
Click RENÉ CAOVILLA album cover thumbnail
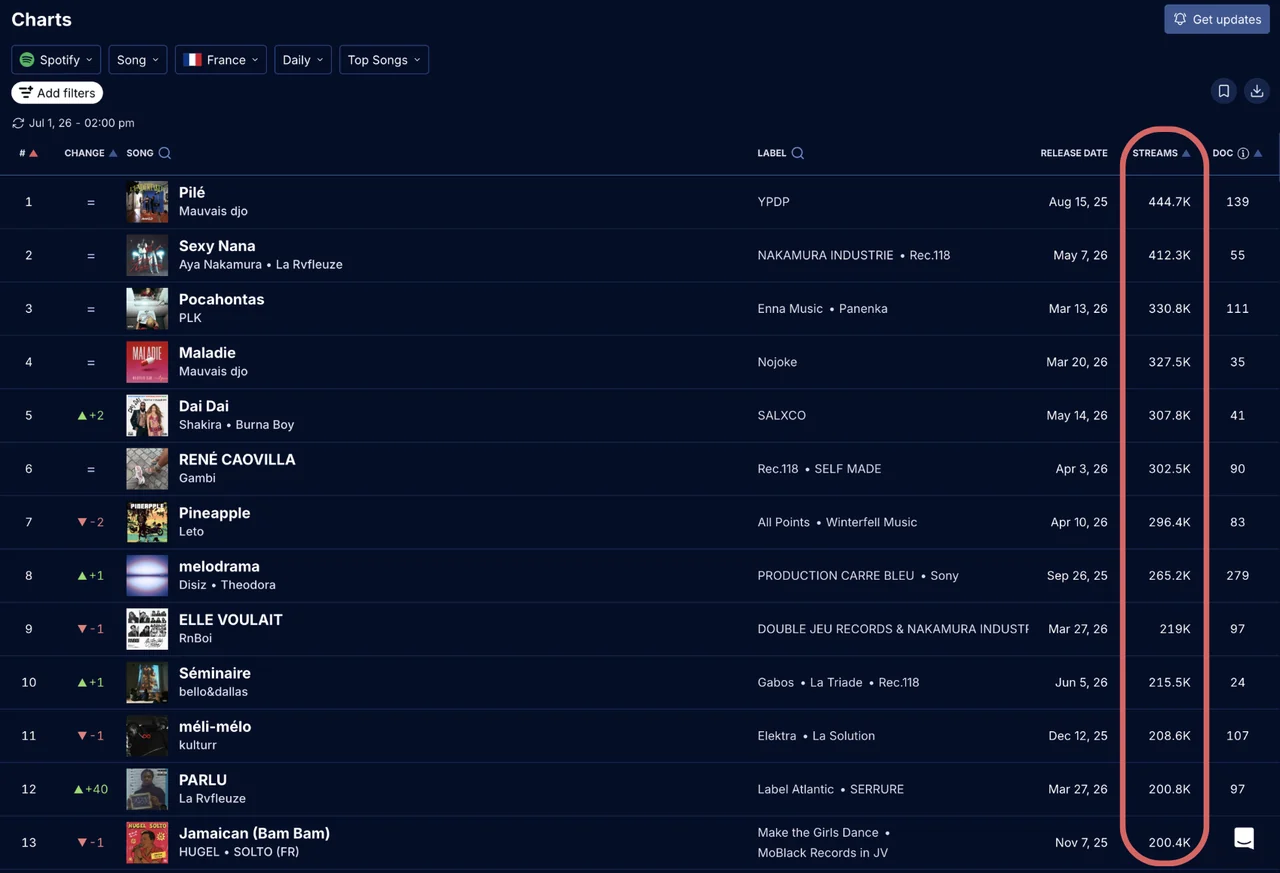(x=147, y=469)
